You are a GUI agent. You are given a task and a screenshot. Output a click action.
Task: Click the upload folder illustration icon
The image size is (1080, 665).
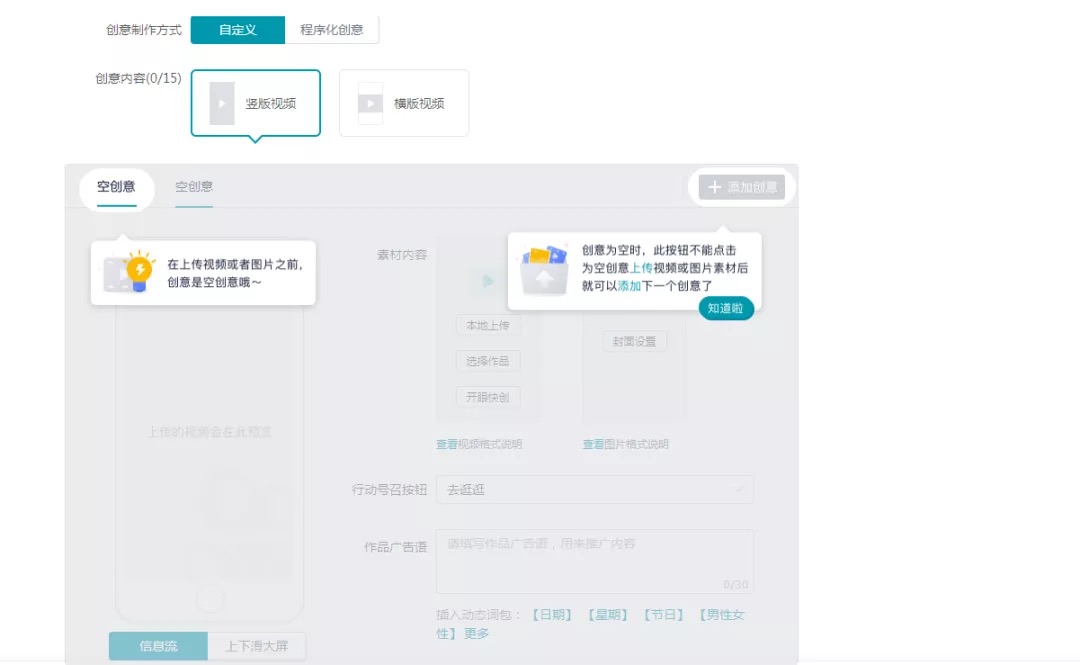pos(544,270)
